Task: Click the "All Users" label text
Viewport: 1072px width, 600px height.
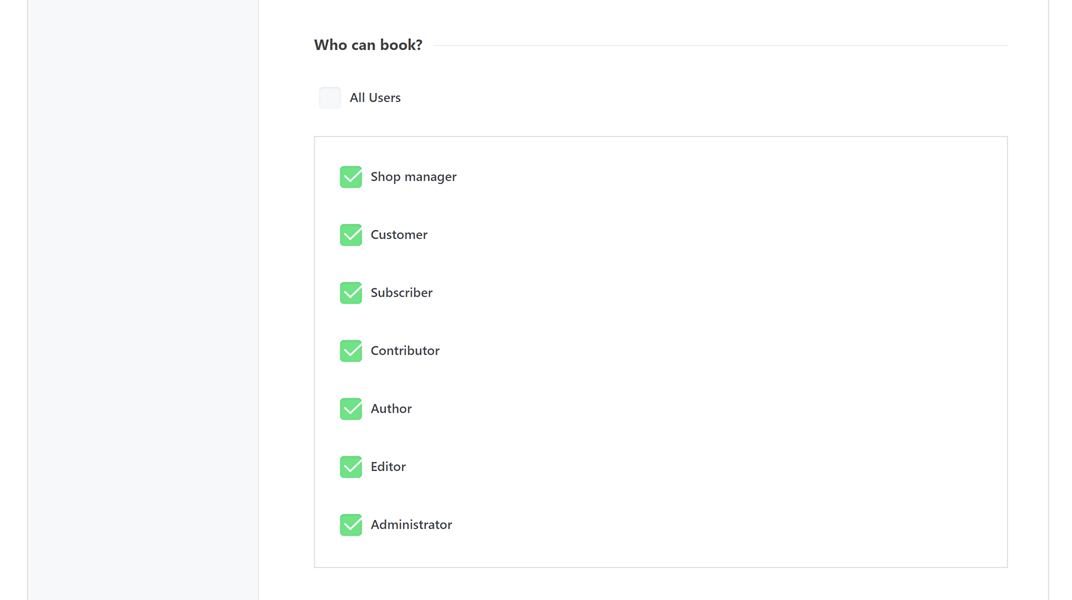Action: click(375, 98)
